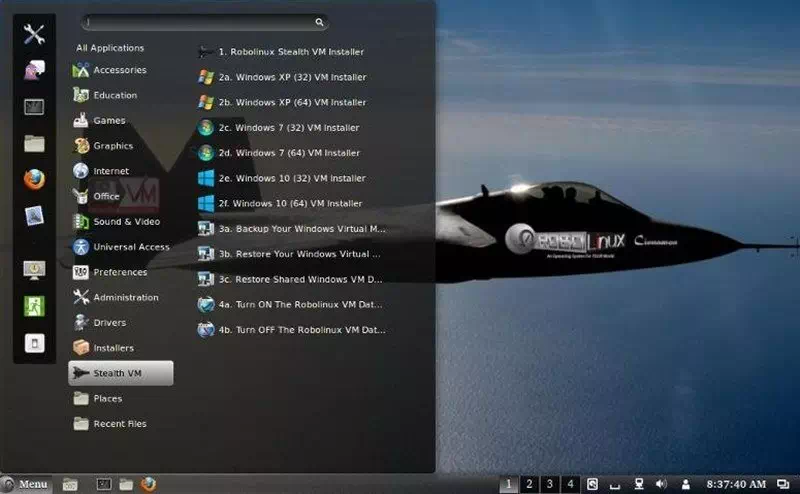Open the file manager folder in favorites sidebar
This screenshot has width=800, height=494.
coord(34,143)
